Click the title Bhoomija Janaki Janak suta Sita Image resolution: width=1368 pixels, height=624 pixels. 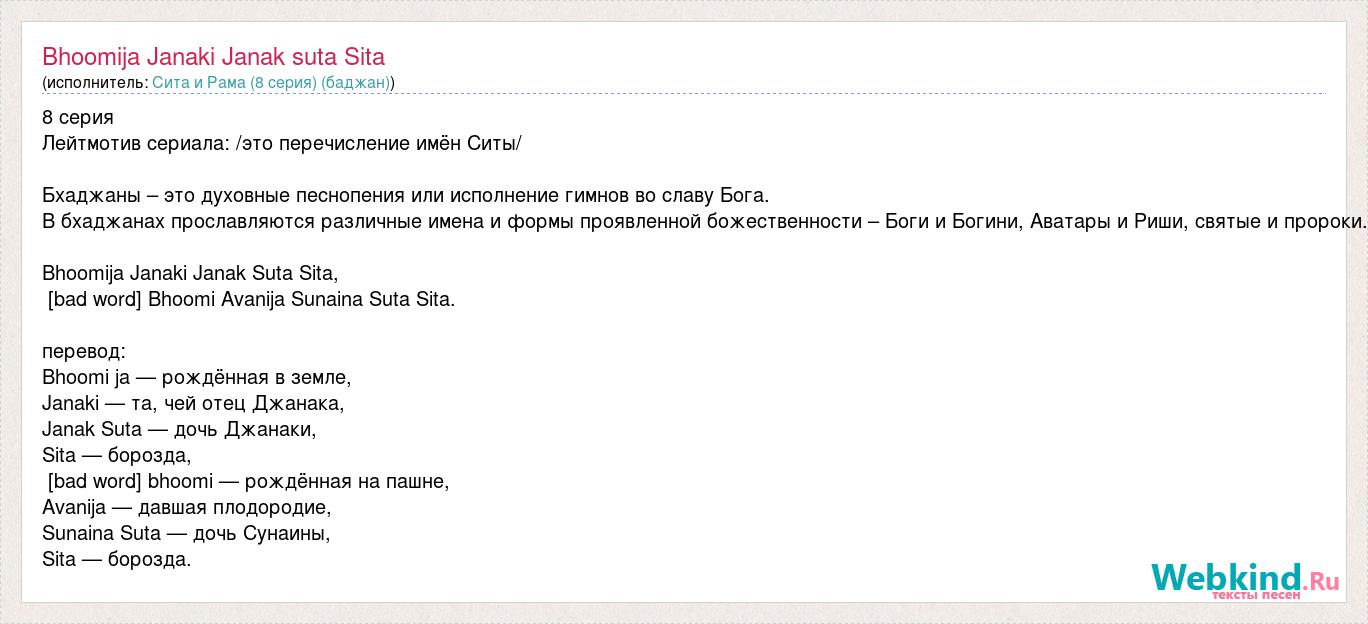213,56
